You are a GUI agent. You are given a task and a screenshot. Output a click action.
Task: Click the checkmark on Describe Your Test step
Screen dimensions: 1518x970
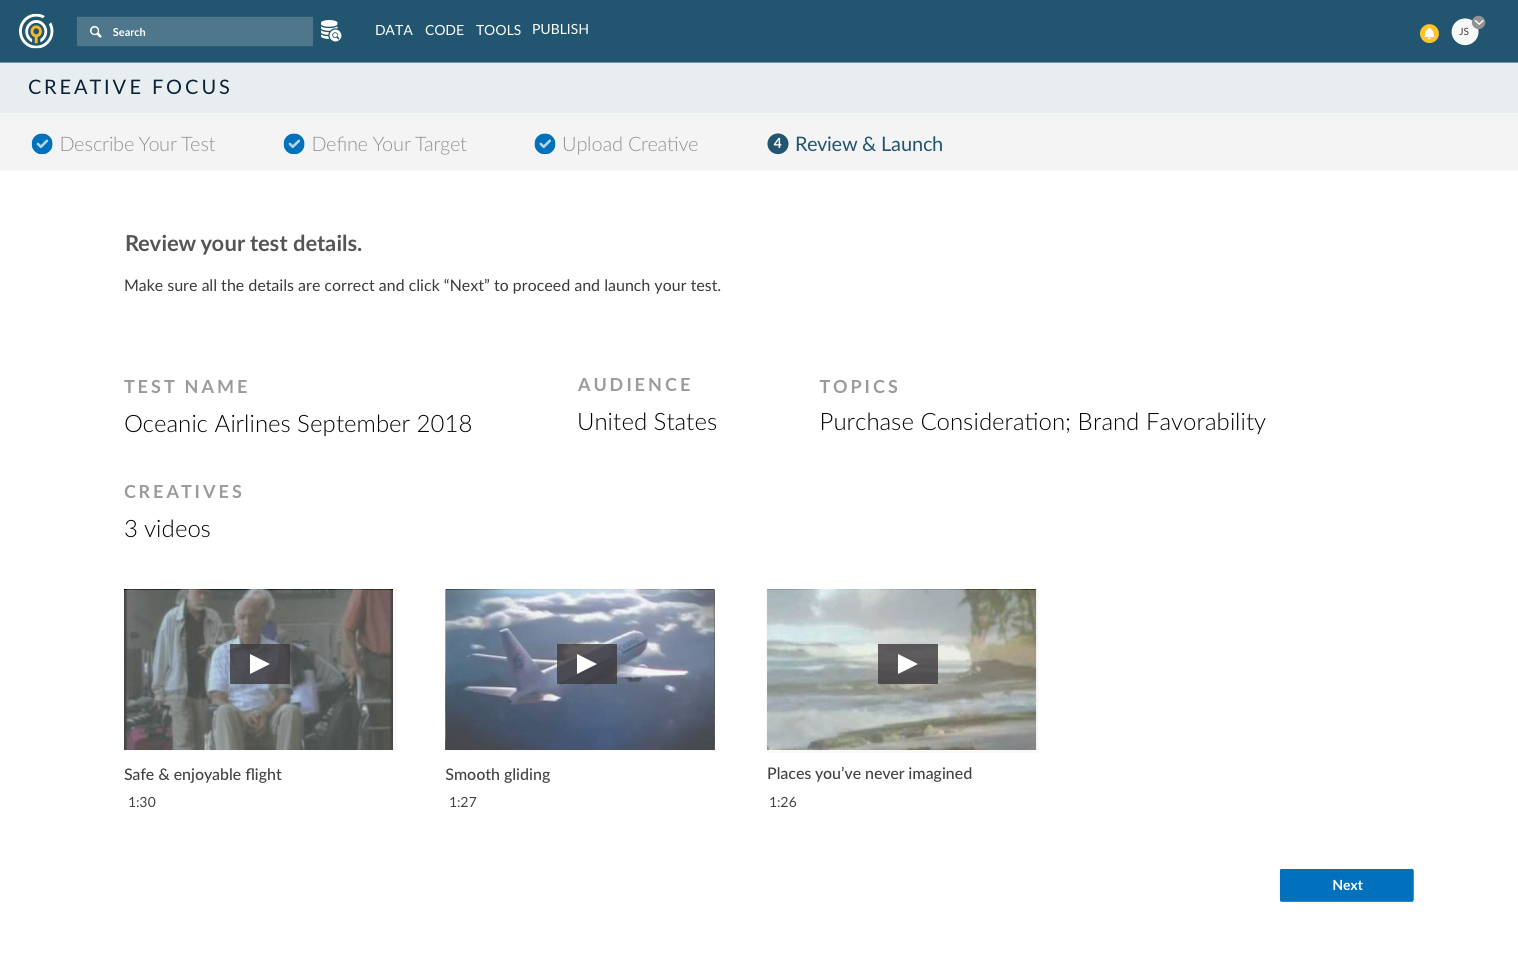(x=42, y=144)
